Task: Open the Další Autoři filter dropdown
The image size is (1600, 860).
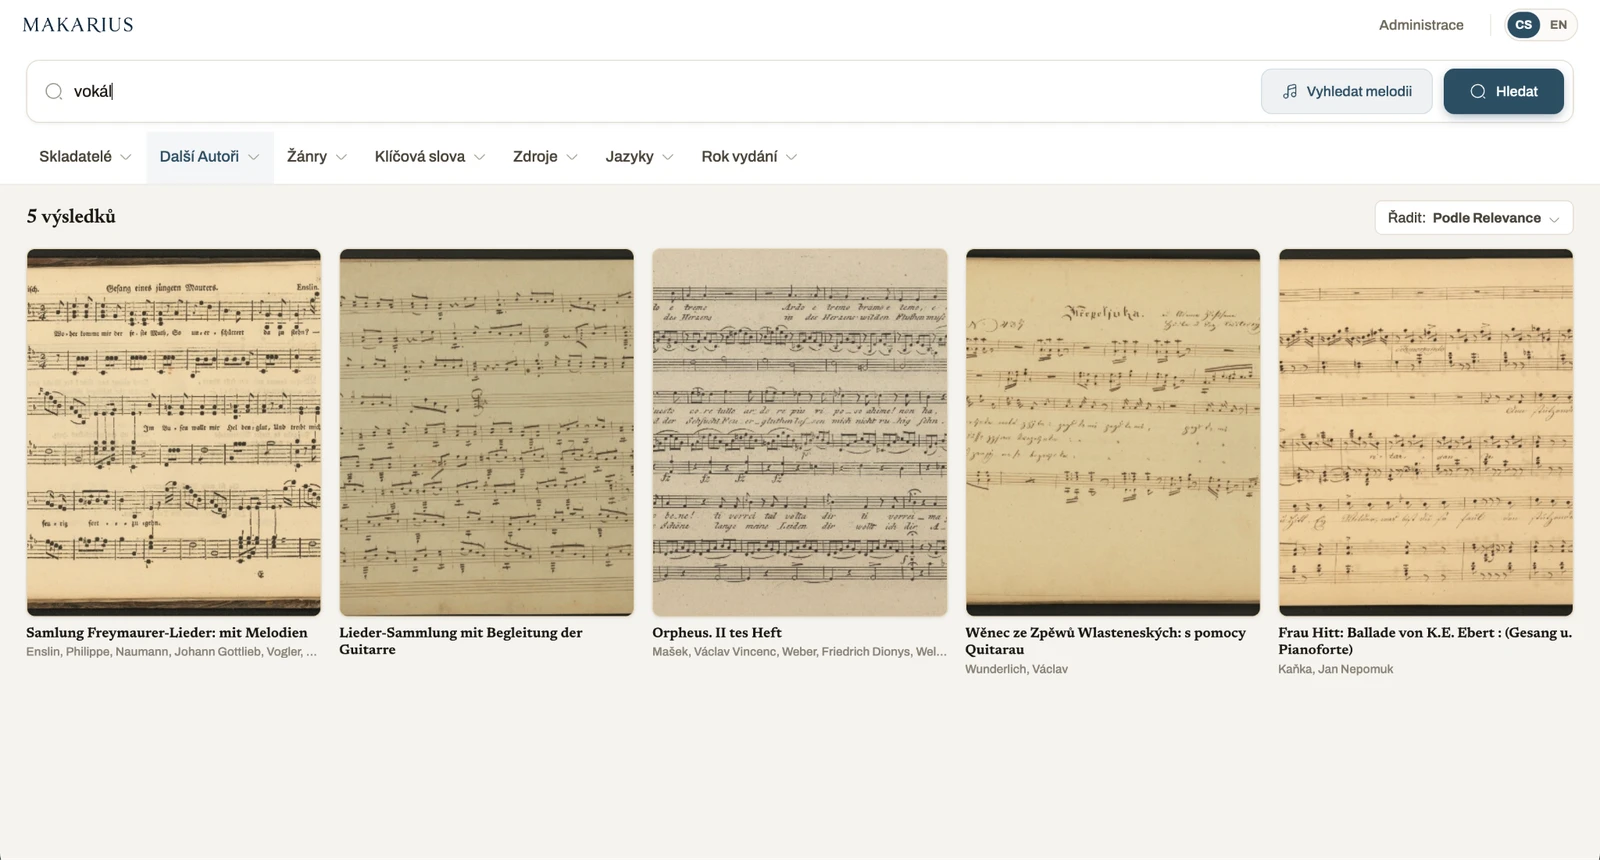Action: (x=210, y=157)
